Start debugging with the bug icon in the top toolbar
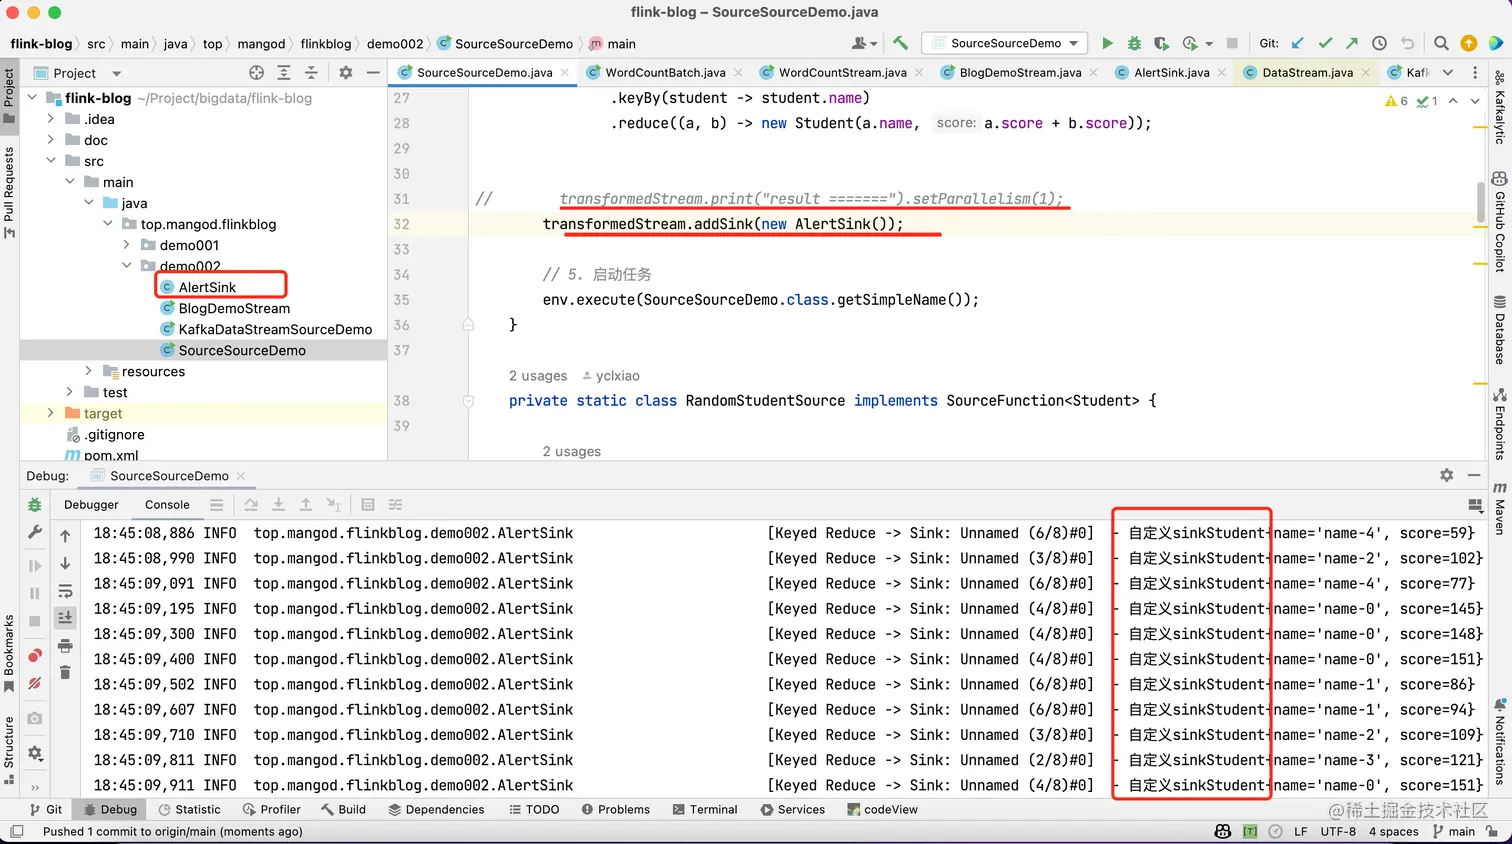Viewport: 1512px width, 844px height. [1134, 43]
